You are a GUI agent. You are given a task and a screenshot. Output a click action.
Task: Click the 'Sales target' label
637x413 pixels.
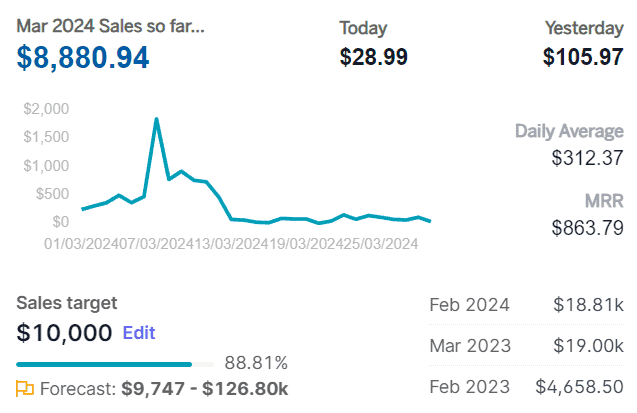pos(67,302)
